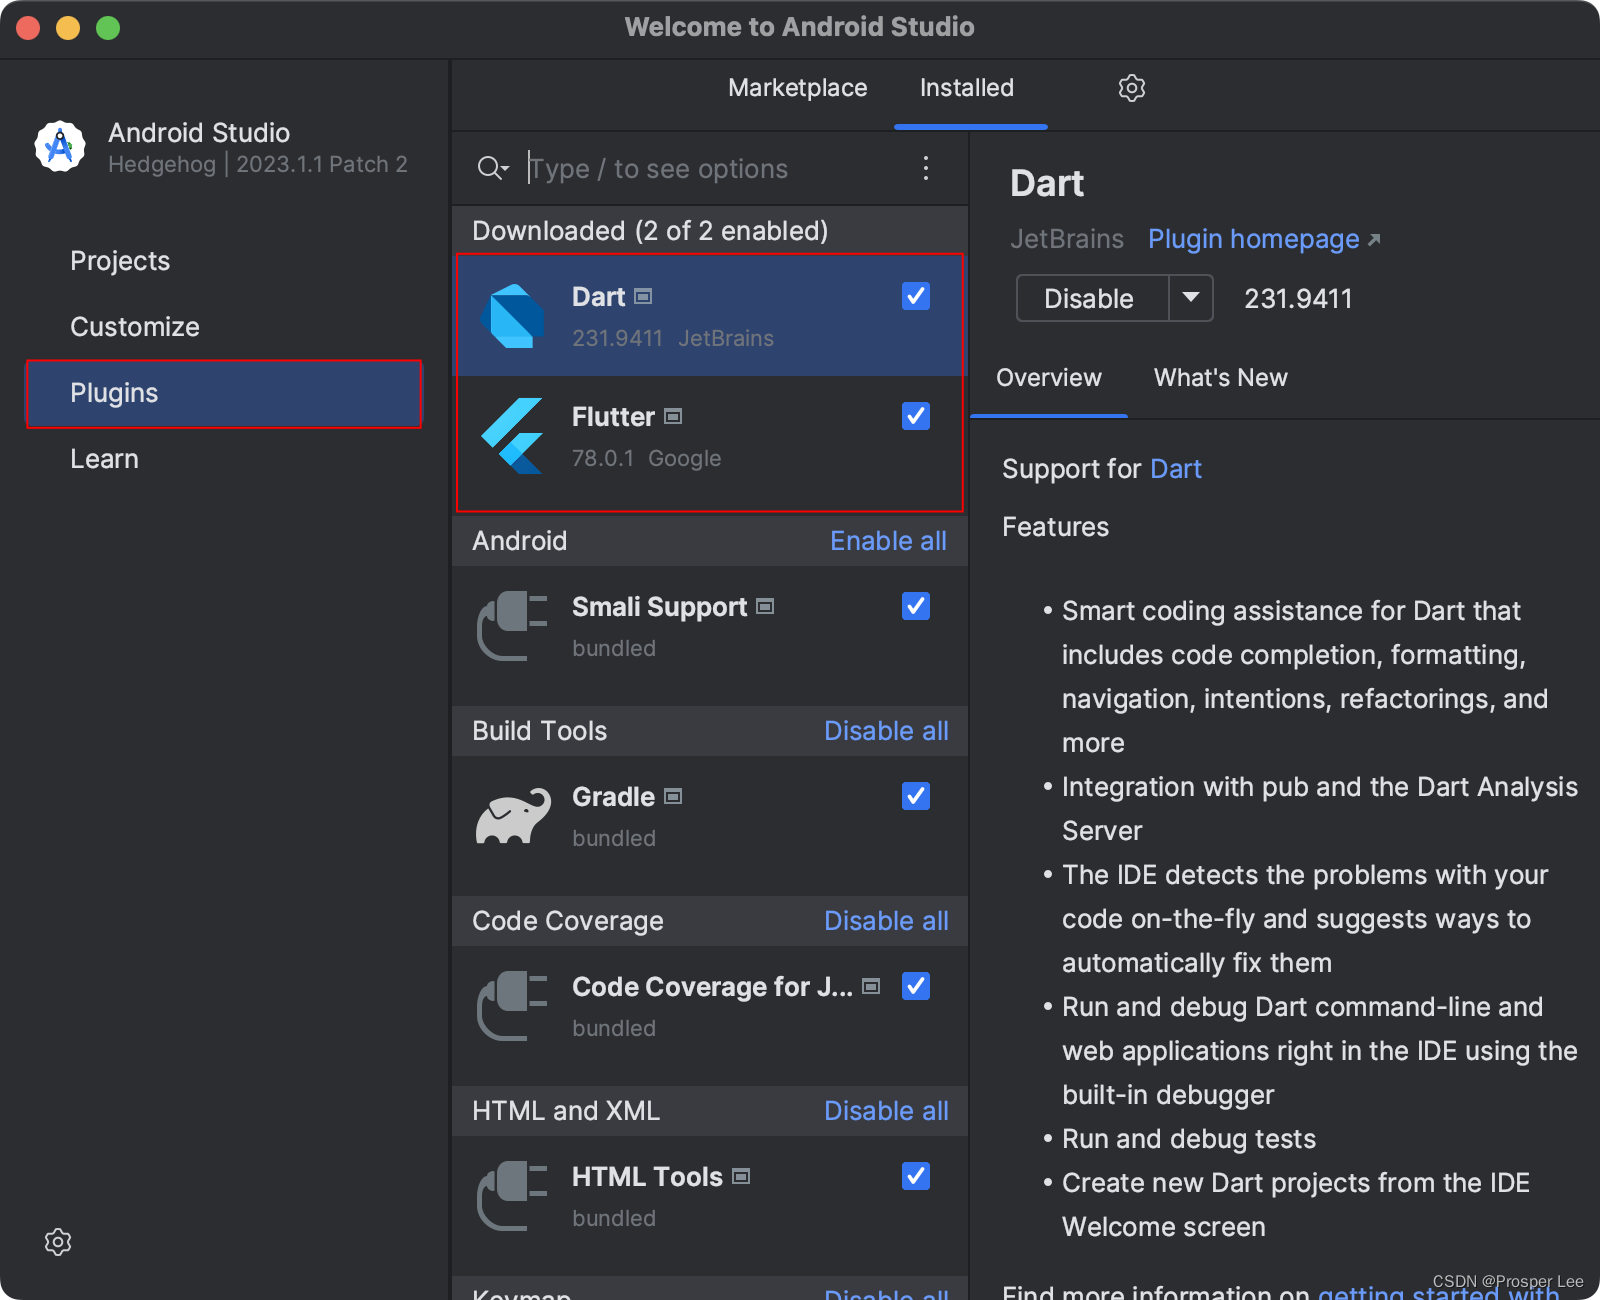Click the Dart plugin logo icon
This screenshot has width=1600, height=1300.
tap(512, 316)
